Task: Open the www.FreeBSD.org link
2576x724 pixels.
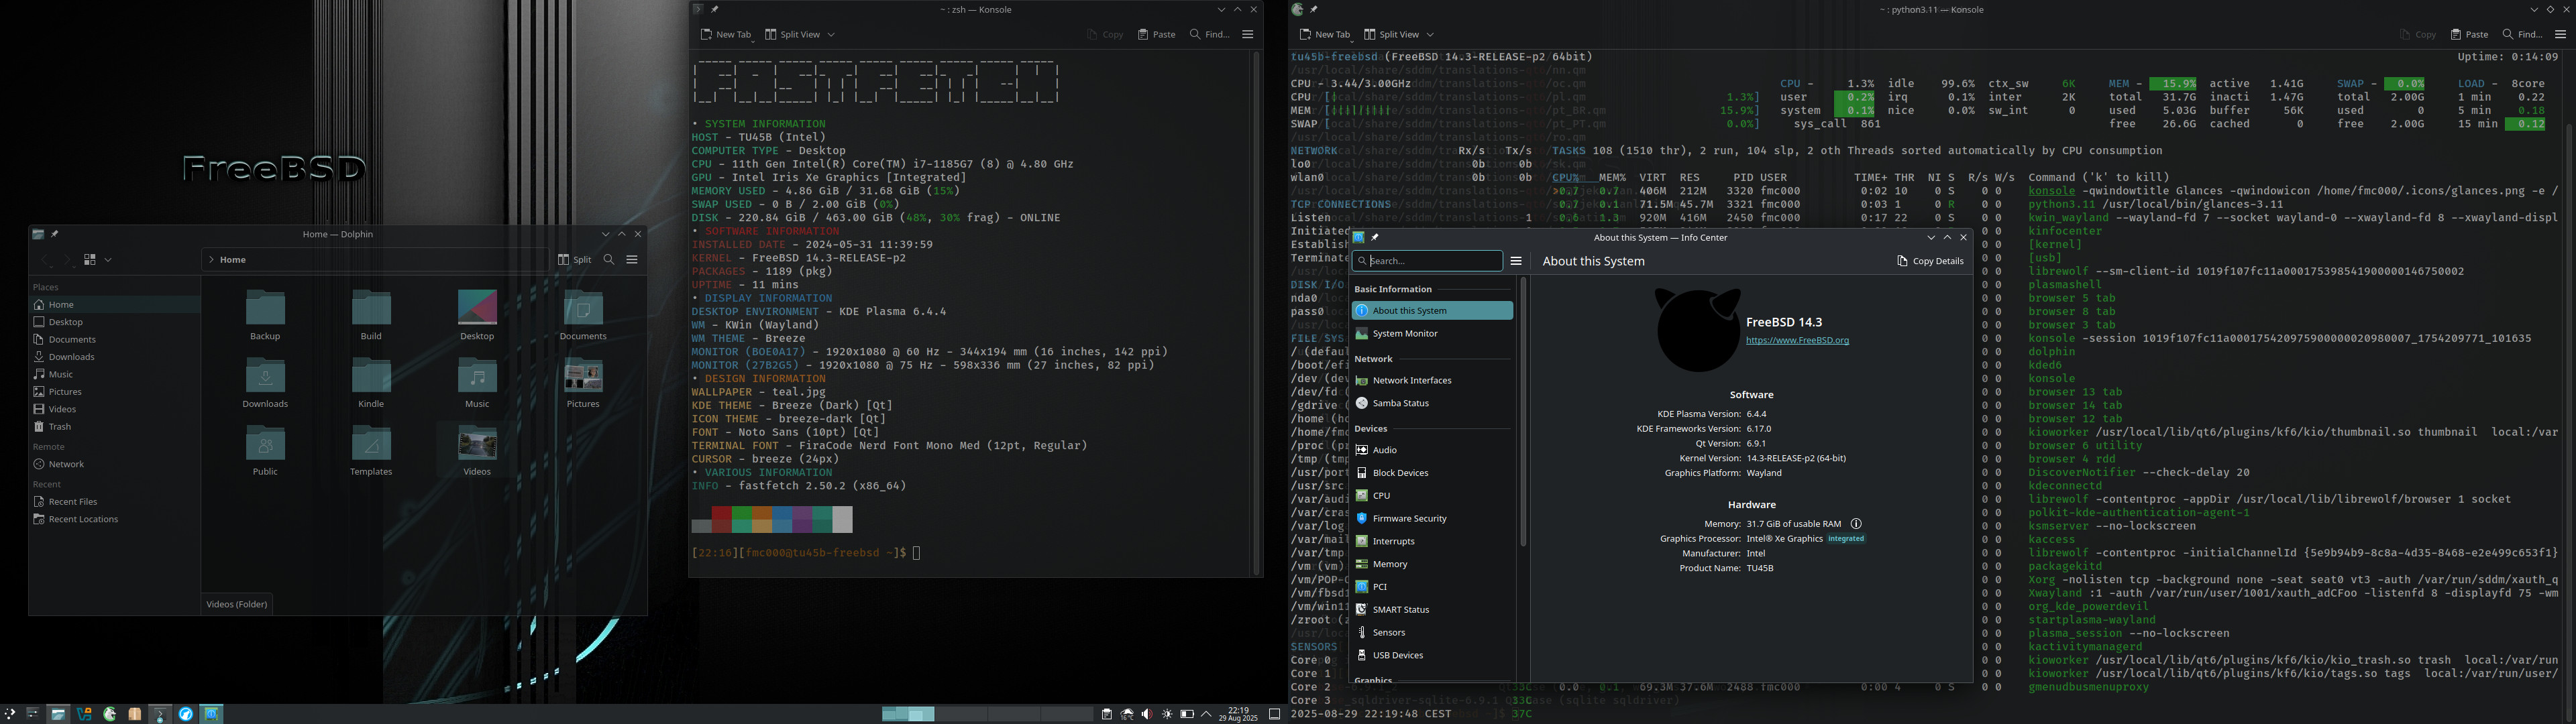Action: coord(1797,341)
